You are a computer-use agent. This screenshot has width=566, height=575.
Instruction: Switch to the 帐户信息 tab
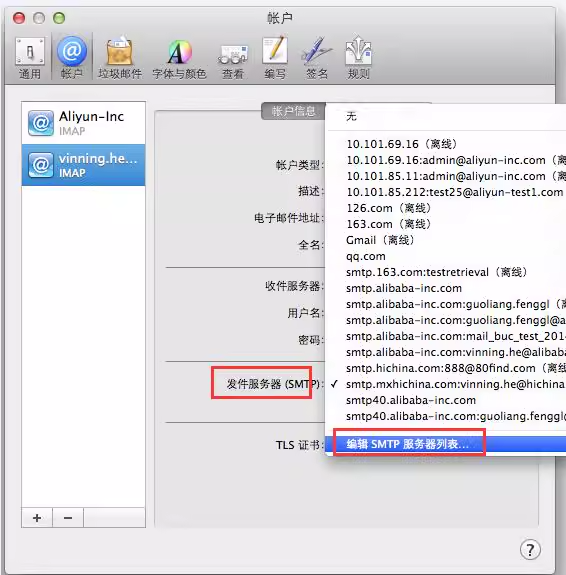293,111
